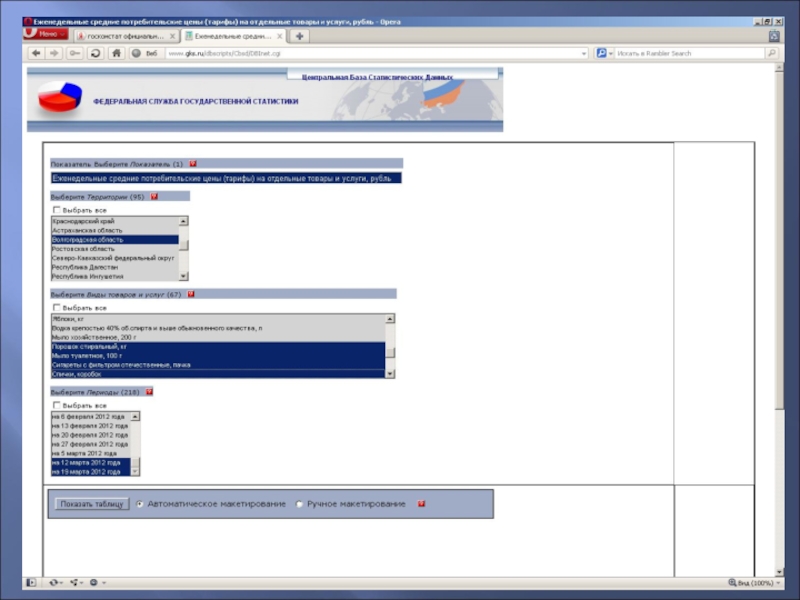Viewport: 800px width, 600px height.
Task: Click goods list scroll up arrow
Action: tap(390, 319)
